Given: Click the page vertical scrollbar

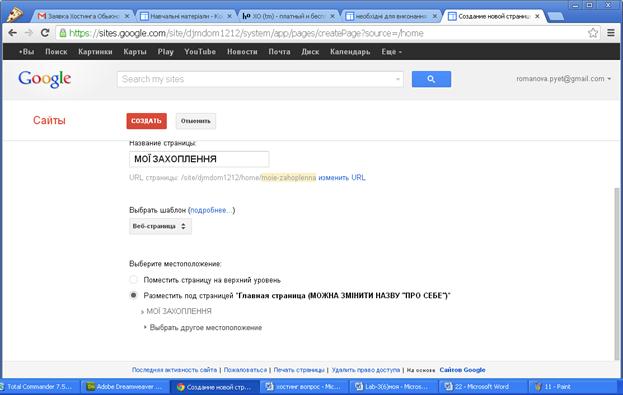Looking at the screenshot, I should coord(617,274).
